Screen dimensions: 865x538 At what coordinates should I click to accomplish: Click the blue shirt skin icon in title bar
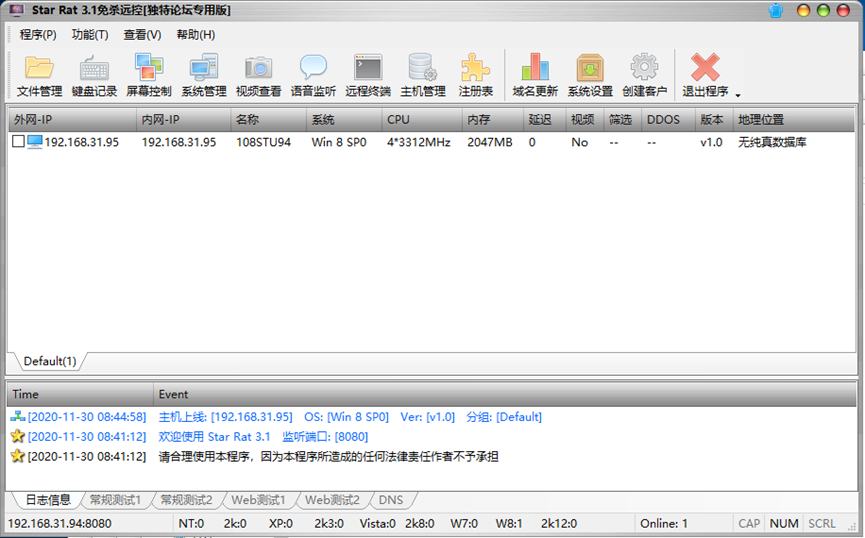(776, 10)
